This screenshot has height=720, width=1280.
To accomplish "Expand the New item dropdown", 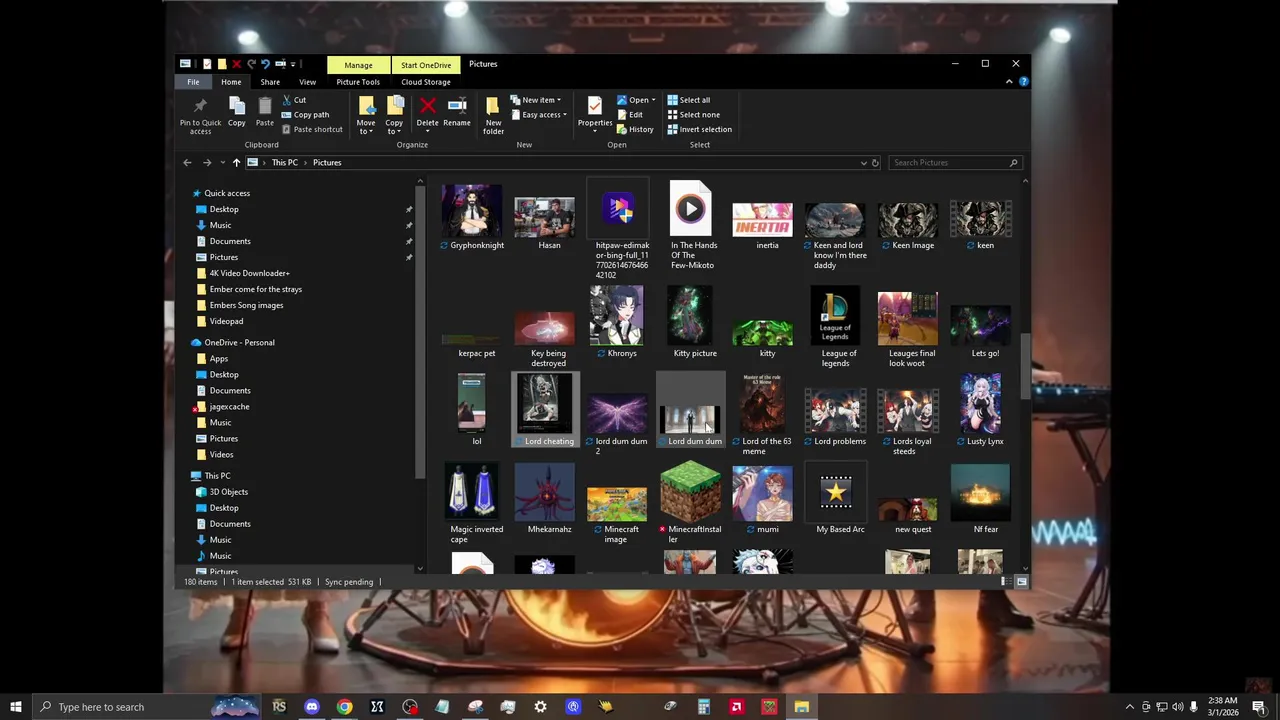I will point(535,100).
